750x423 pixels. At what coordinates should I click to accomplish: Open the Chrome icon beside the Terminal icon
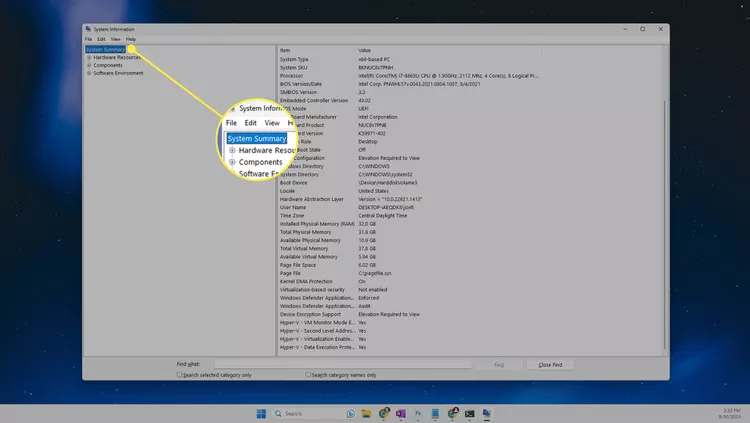point(452,413)
